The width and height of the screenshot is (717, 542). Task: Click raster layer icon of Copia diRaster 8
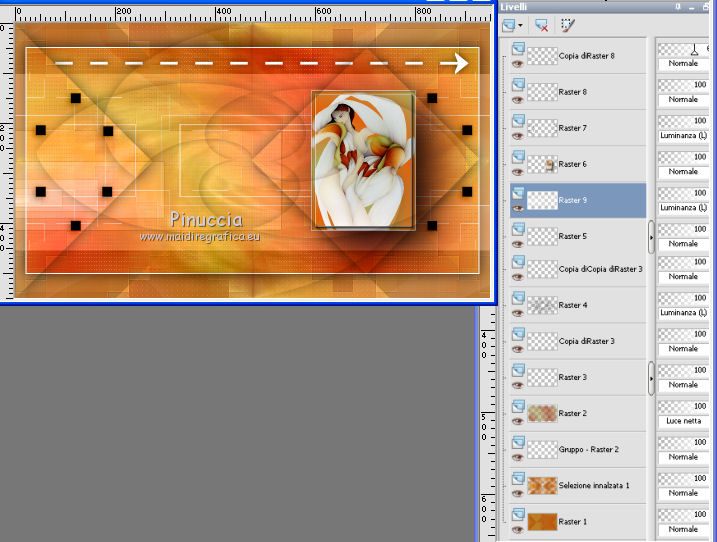518,48
